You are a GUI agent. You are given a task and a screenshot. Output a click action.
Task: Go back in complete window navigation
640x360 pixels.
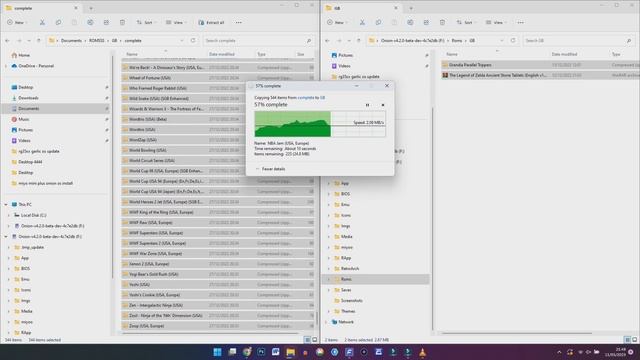7,40
